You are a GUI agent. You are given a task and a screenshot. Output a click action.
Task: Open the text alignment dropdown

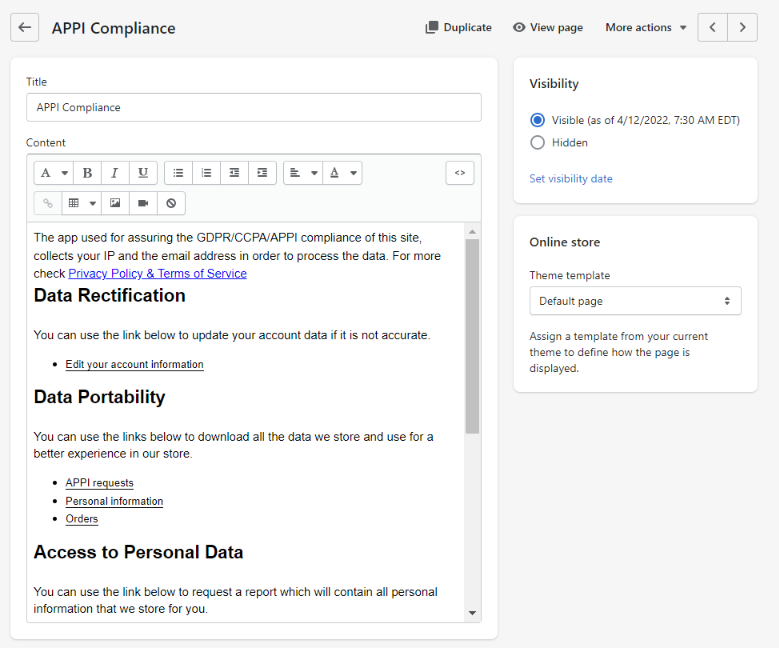point(303,173)
